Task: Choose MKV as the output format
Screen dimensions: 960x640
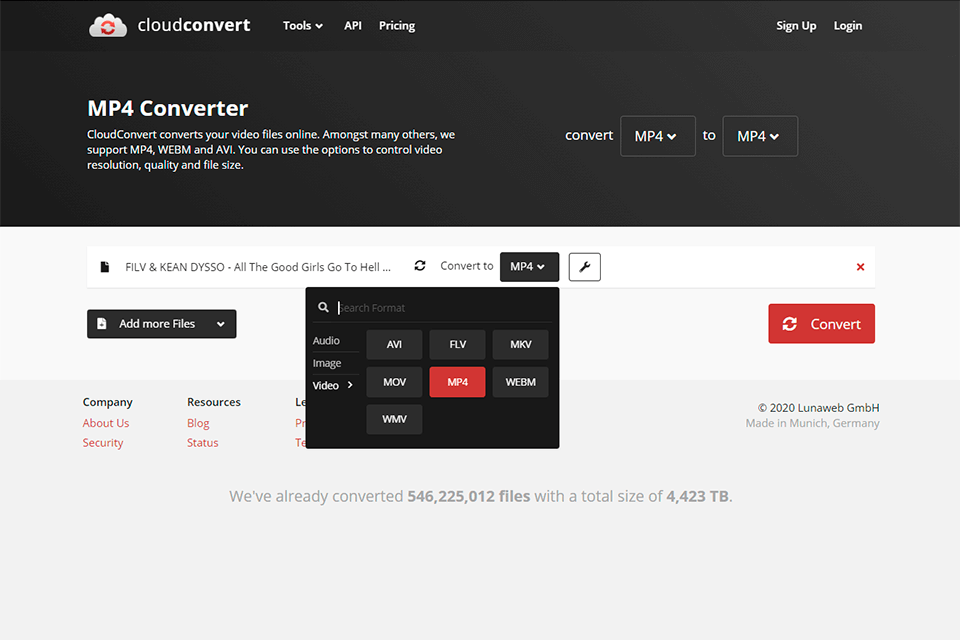Action: (520, 344)
